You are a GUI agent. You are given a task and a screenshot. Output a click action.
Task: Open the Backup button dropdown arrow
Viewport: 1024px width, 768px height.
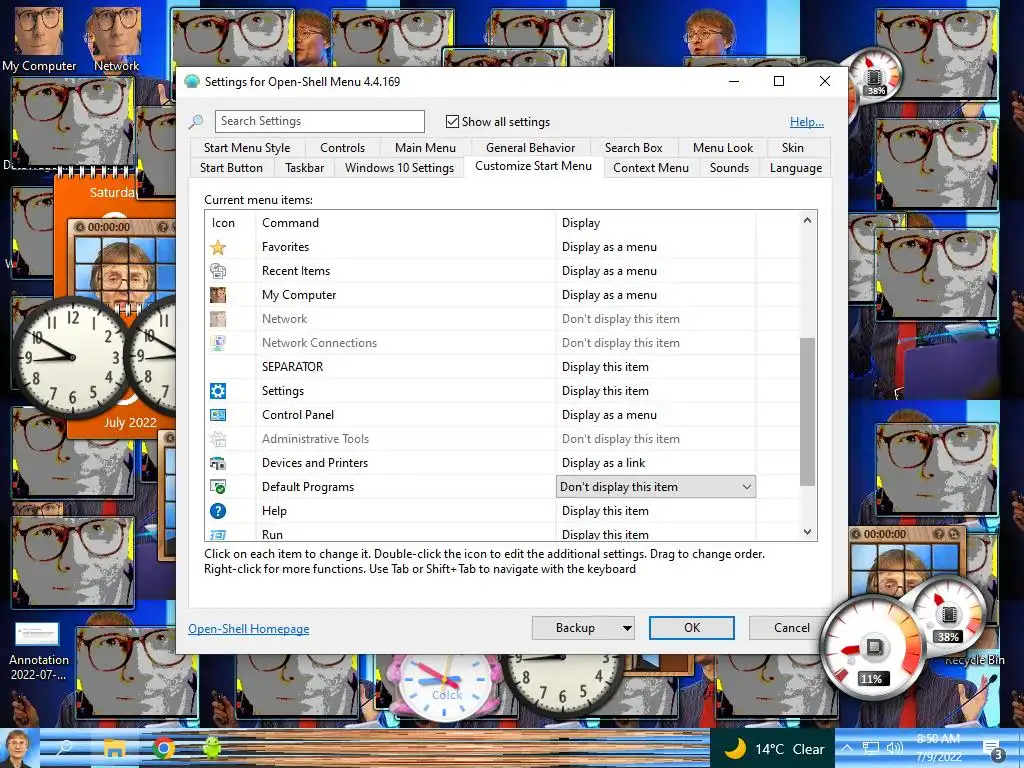pyautogui.click(x=627, y=628)
